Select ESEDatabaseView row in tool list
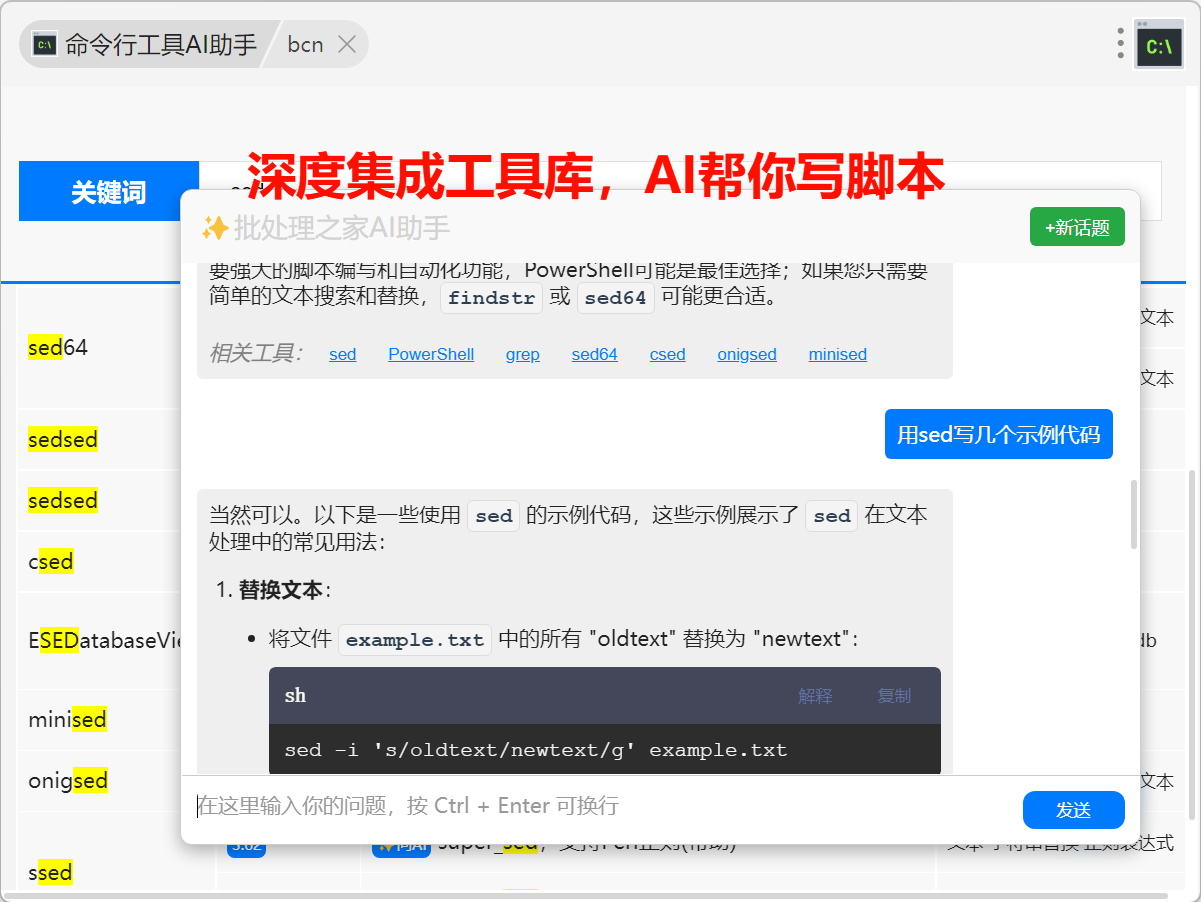The width and height of the screenshot is (1201, 902). click(x=104, y=641)
